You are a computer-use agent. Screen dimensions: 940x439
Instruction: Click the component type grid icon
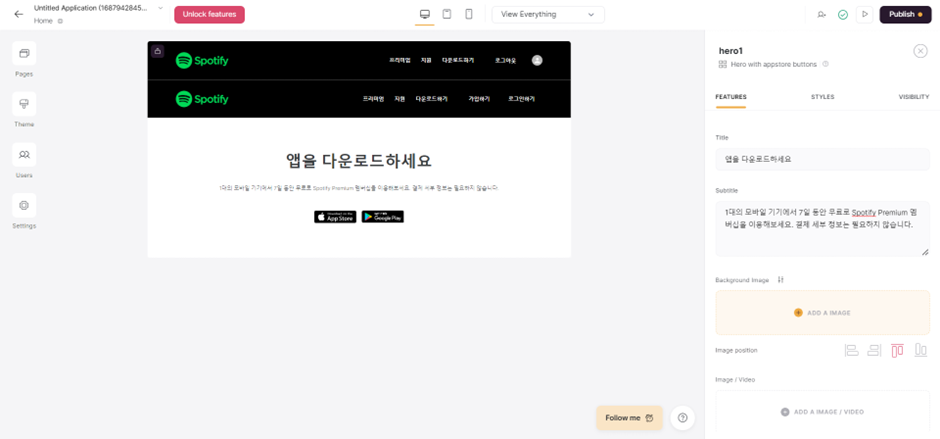(722, 64)
